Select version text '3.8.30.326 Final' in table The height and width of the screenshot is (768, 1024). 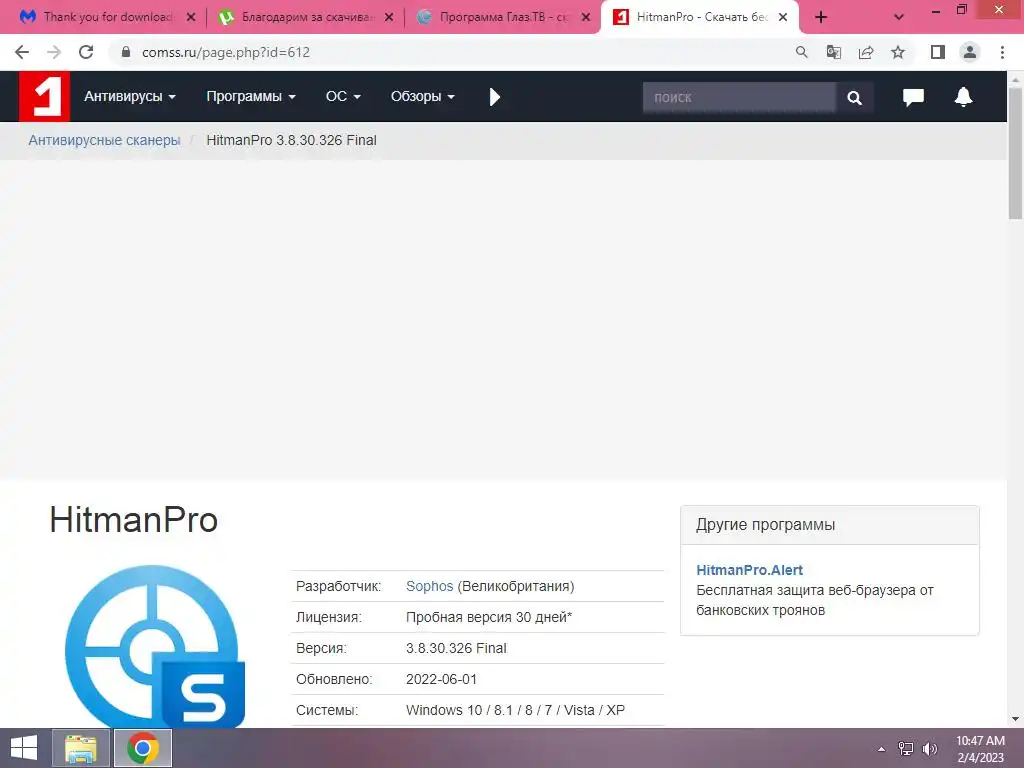point(456,648)
